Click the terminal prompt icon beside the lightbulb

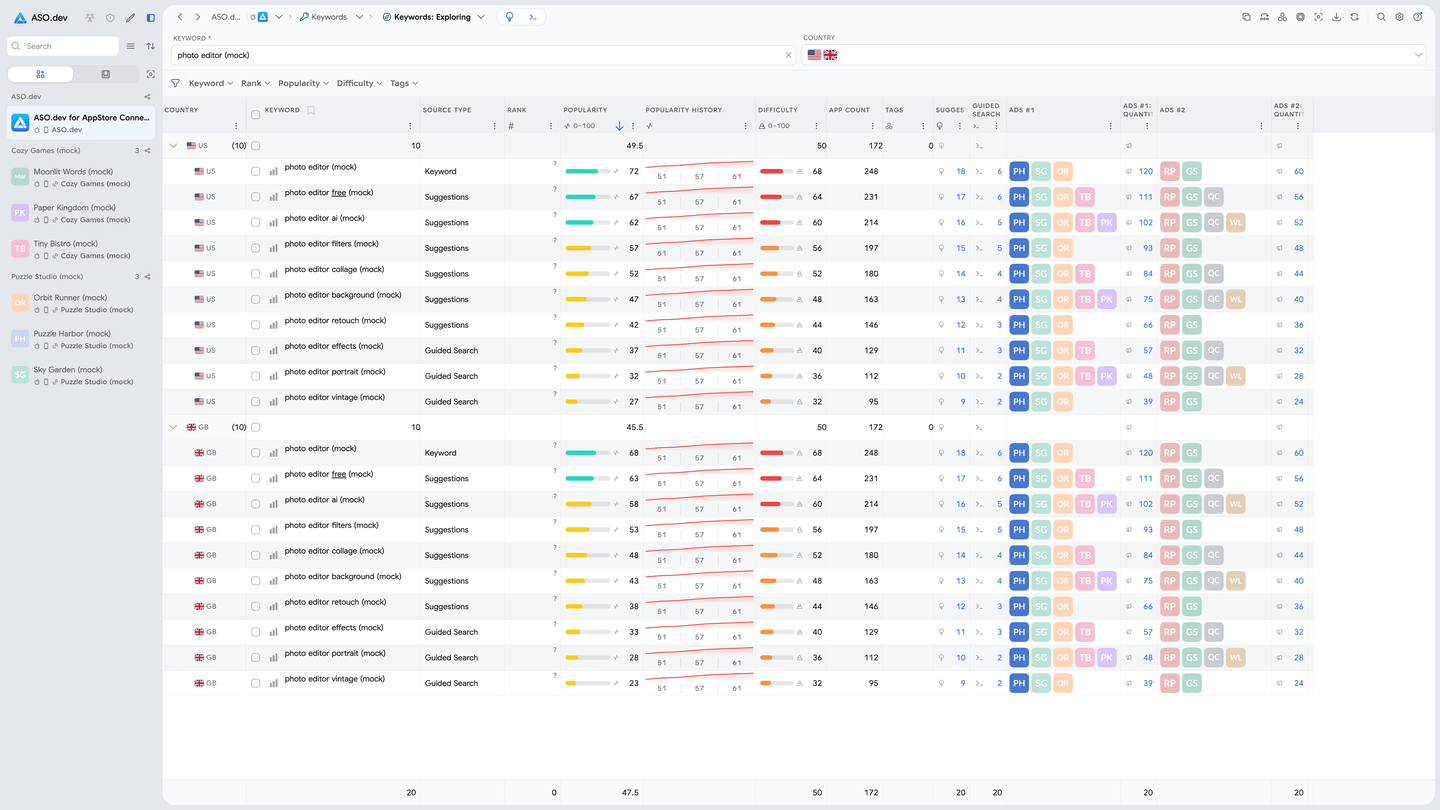point(533,17)
